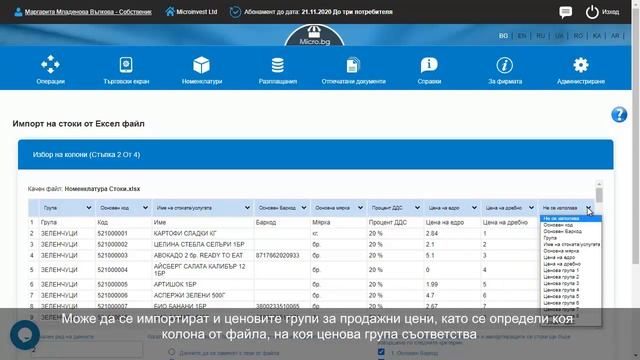640x360 pixels.
Task: Open the owner account name link
Action: [88, 12]
